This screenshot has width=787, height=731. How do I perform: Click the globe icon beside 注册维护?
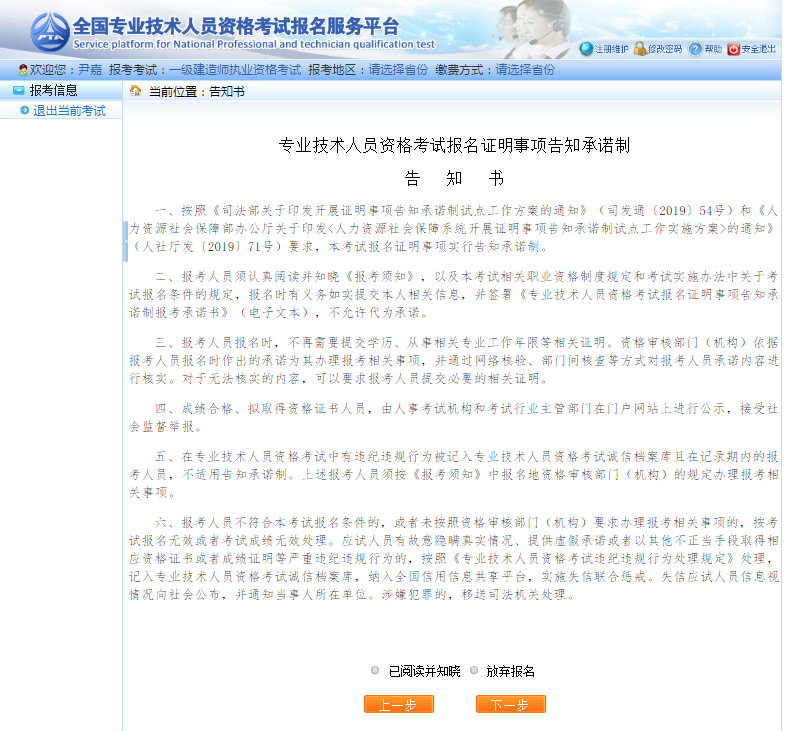click(x=586, y=49)
